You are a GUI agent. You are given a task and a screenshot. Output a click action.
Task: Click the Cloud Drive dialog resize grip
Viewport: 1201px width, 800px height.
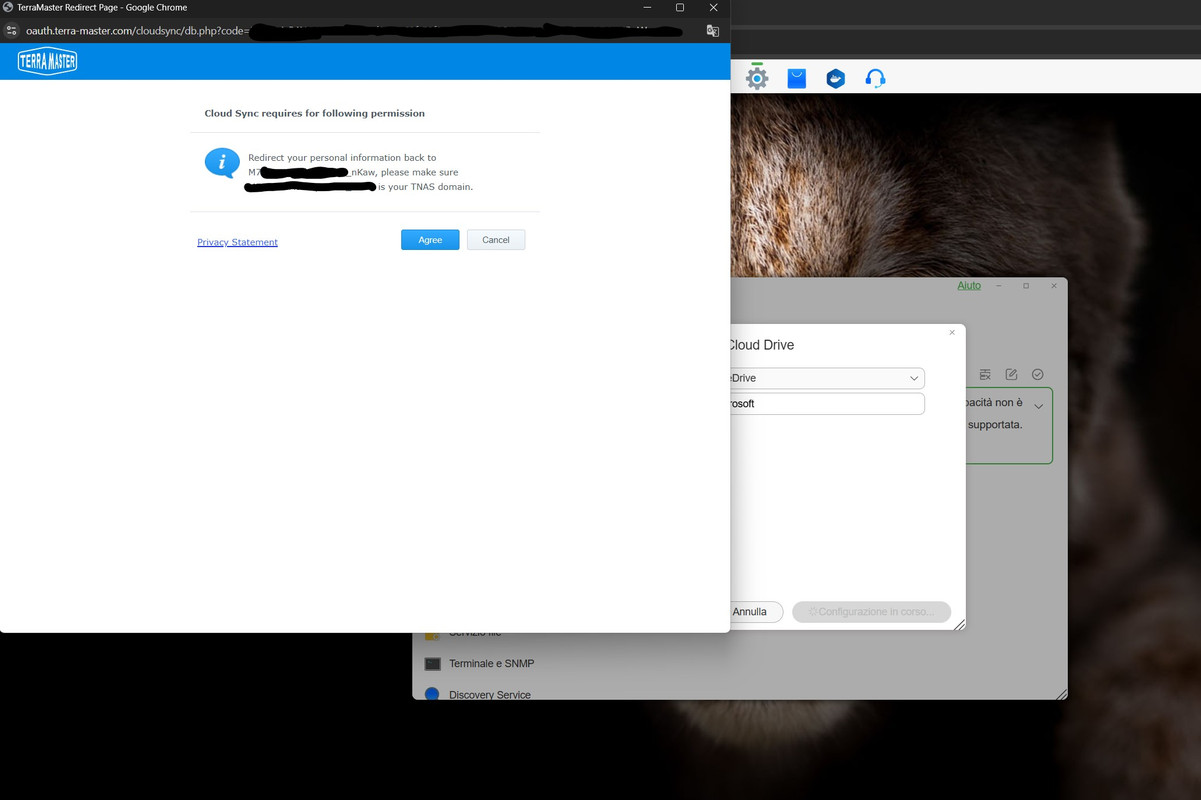coord(960,625)
